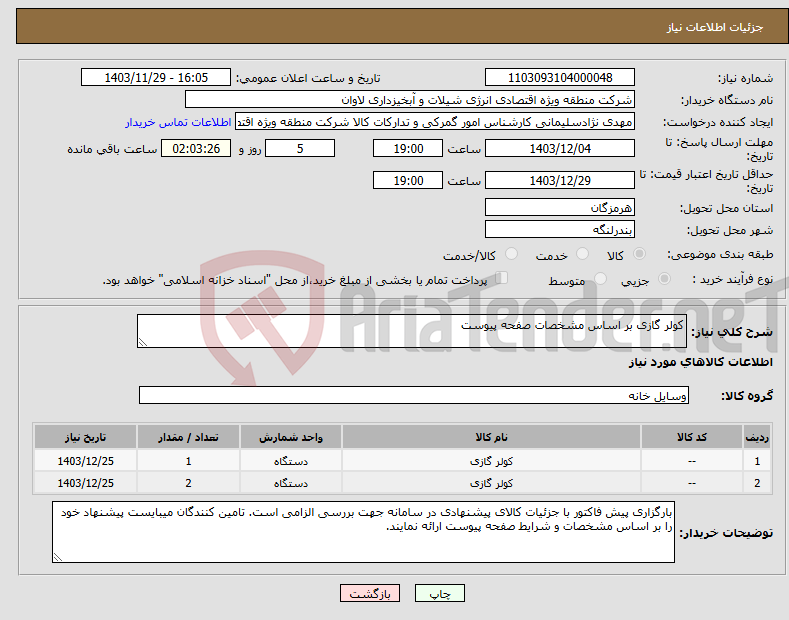Click the کد کالا column header

(692, 437)
